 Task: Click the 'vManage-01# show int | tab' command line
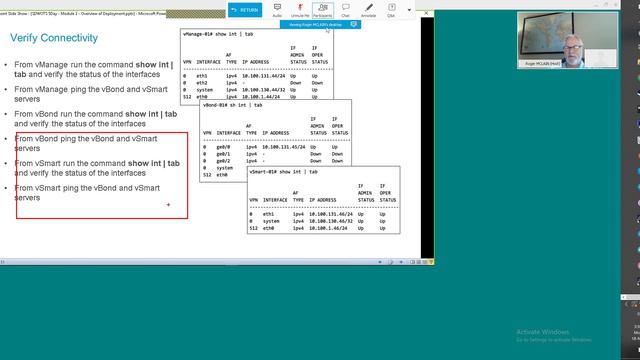[218, 34]
